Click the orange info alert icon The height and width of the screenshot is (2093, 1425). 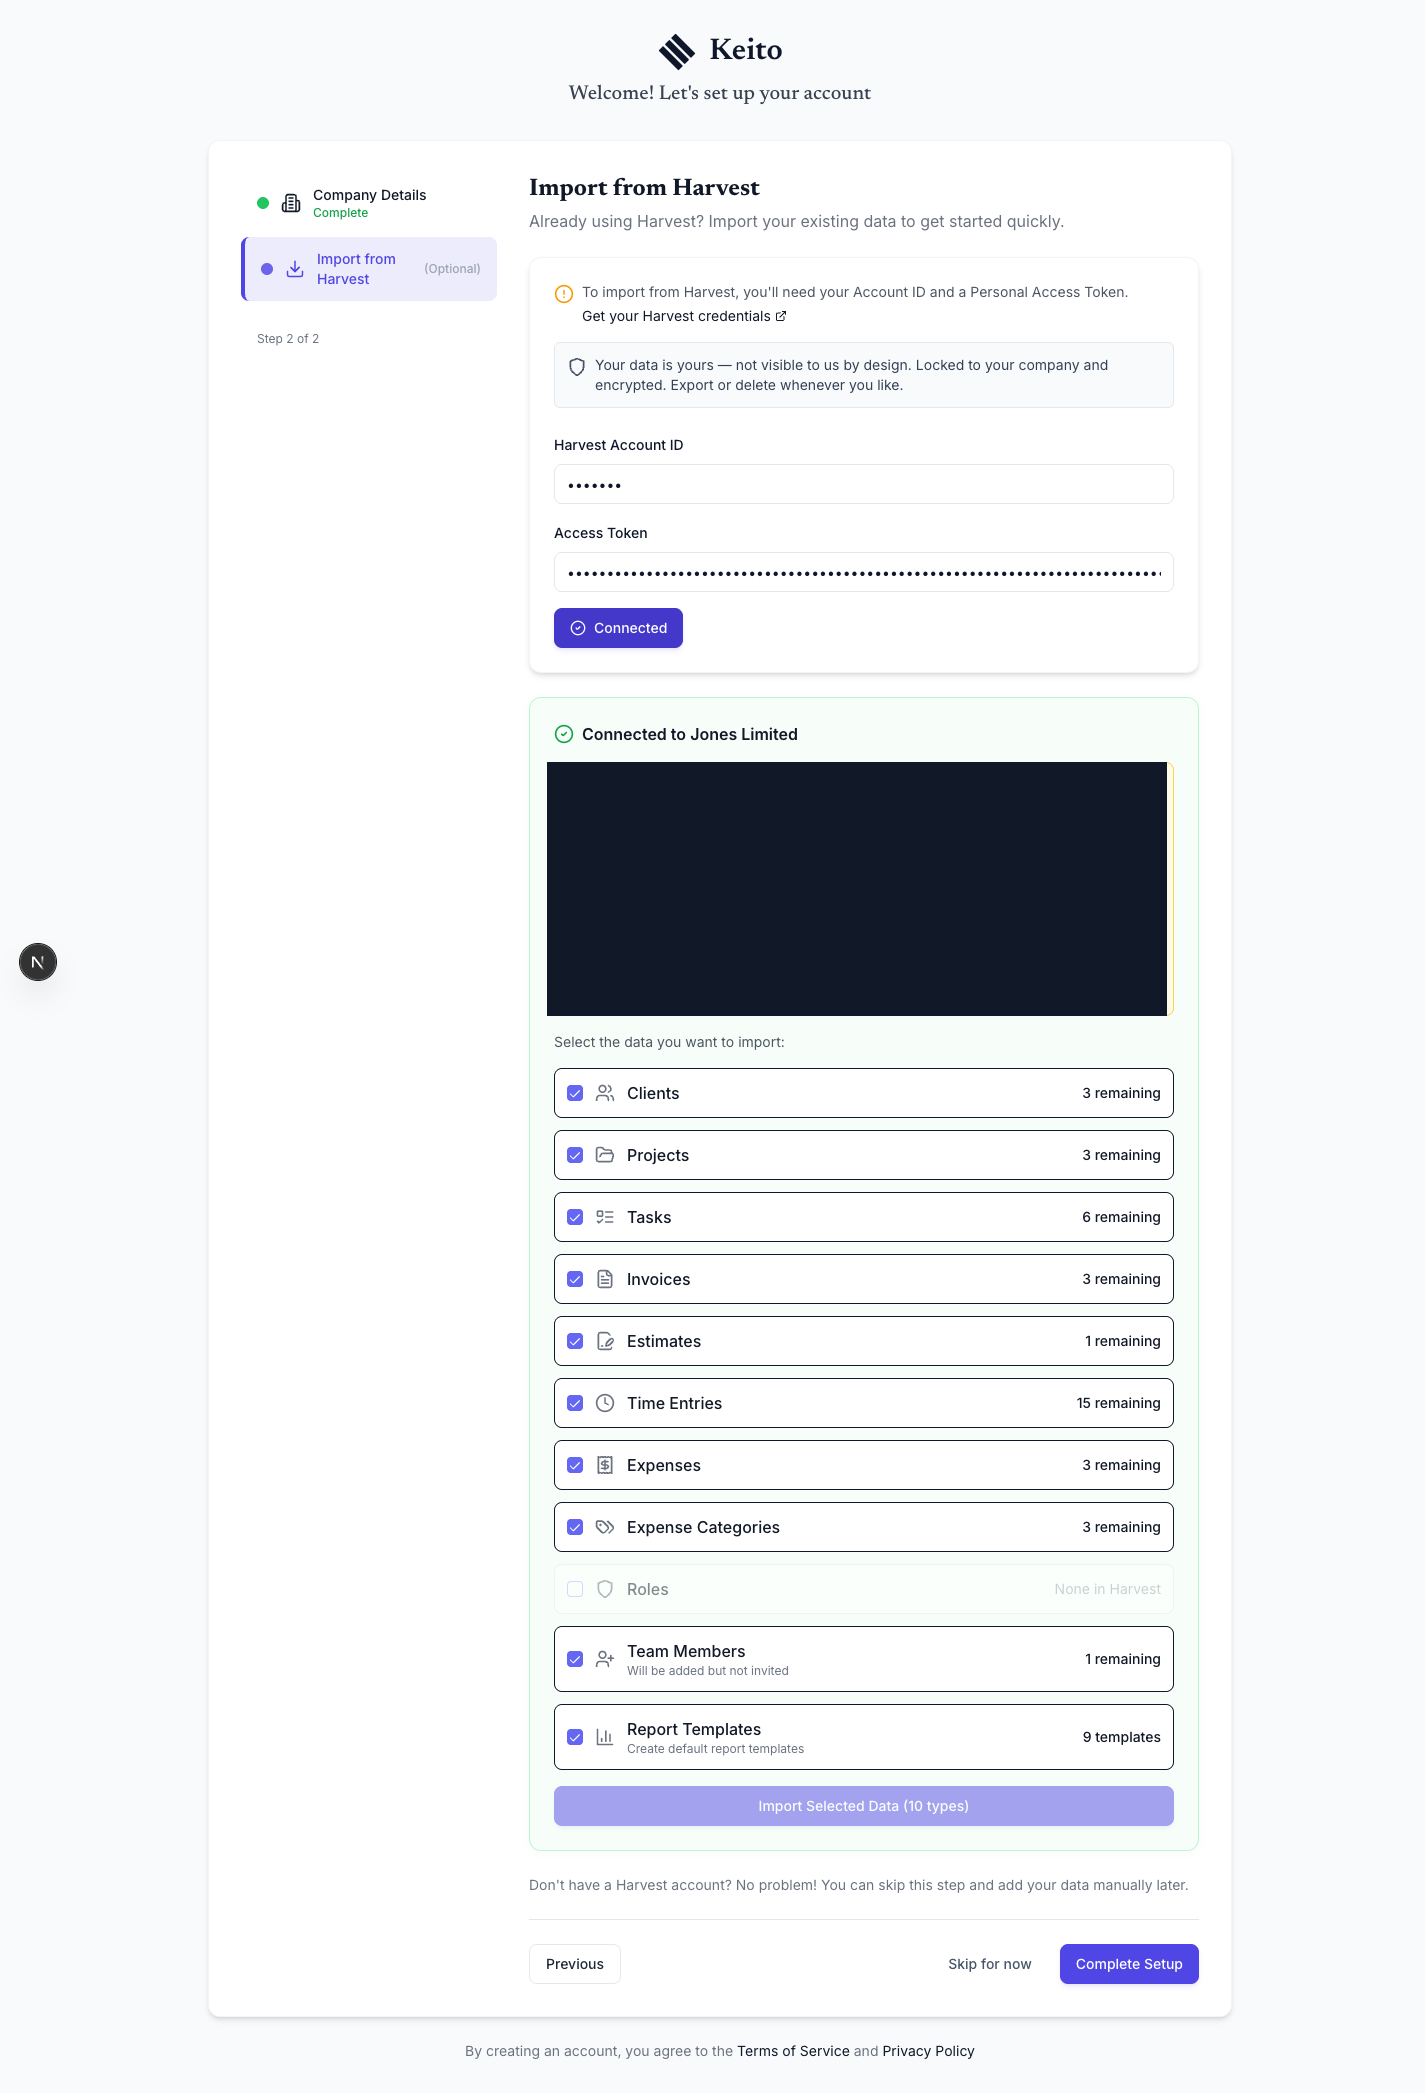click(x=564, y=294)
